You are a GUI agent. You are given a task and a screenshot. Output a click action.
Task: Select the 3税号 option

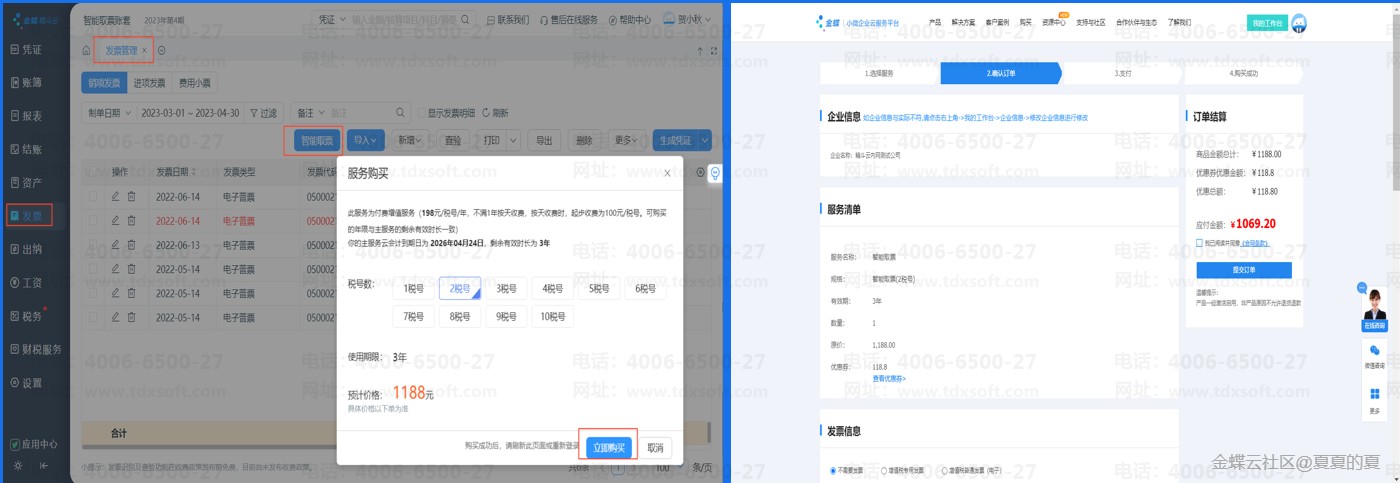coord(506,289)
